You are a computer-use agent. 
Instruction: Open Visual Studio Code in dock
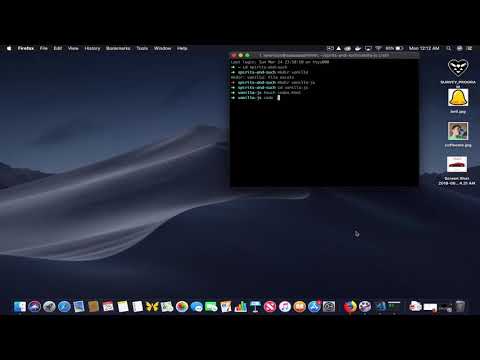[x=380, y=306]
